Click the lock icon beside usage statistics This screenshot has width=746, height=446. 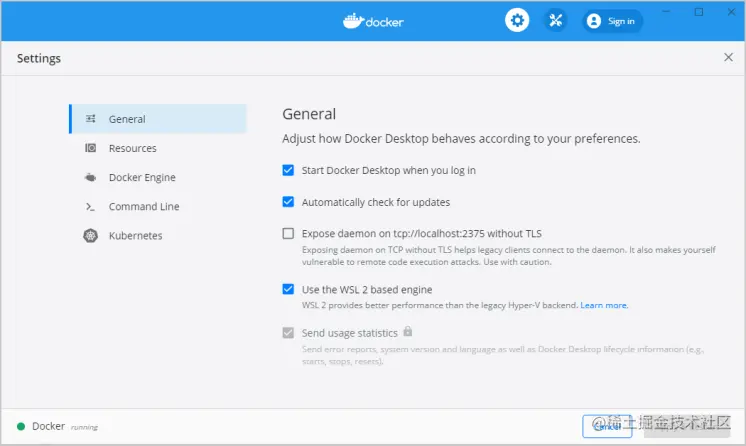408,331
